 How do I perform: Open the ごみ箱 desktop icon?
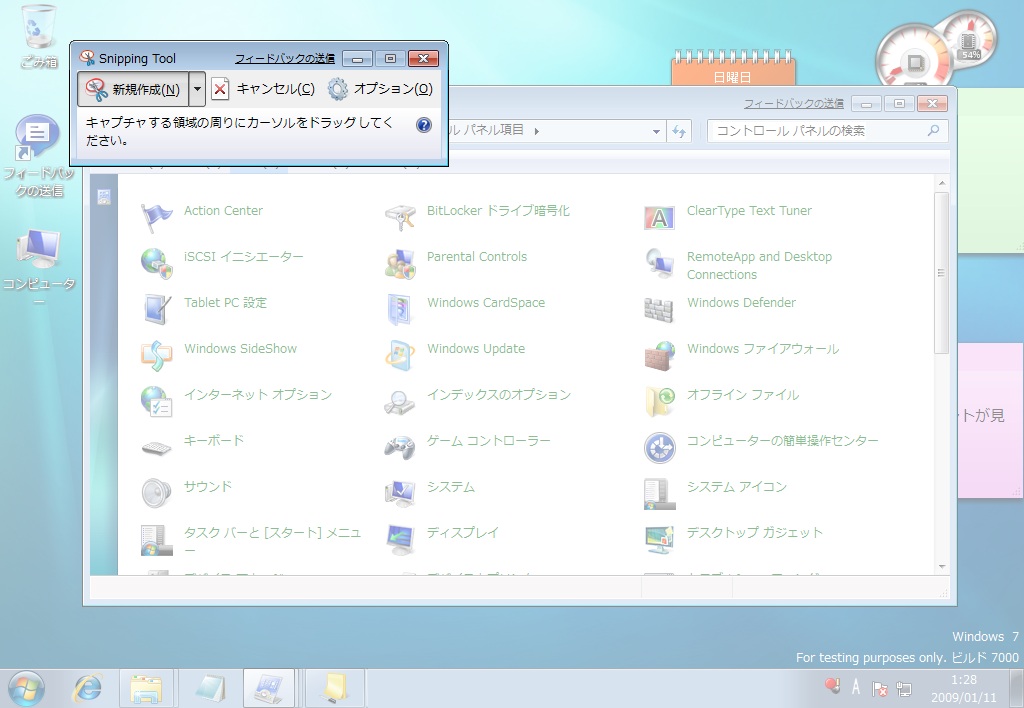tap(39, 36)
